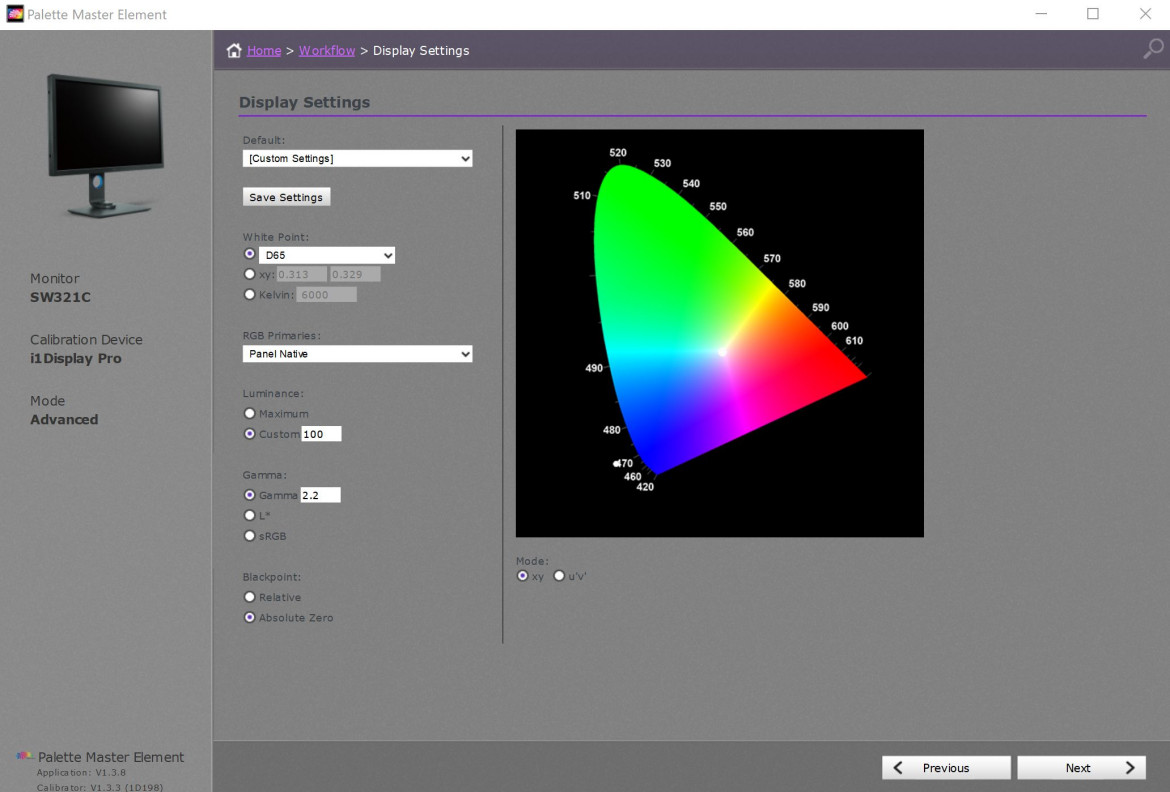This screenshot has height=792, width=1170.
Task: Click the white point x value field 0.313
Action: pyautogui.click(x=301, y=275)
